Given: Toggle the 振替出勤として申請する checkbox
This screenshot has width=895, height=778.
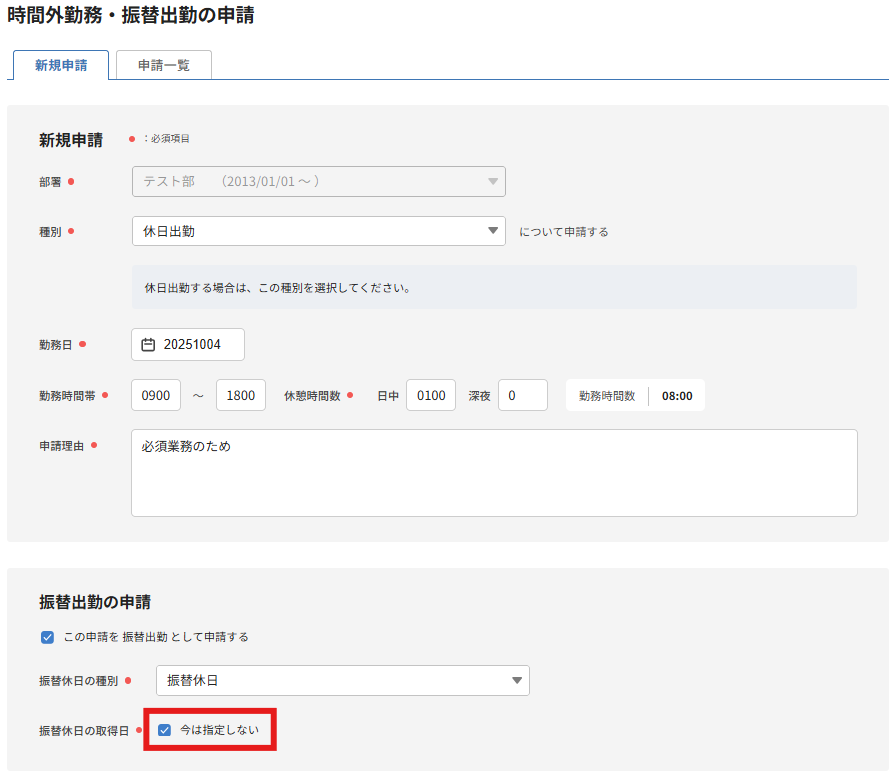Looking at the screenshot, I should coord(48,637).
